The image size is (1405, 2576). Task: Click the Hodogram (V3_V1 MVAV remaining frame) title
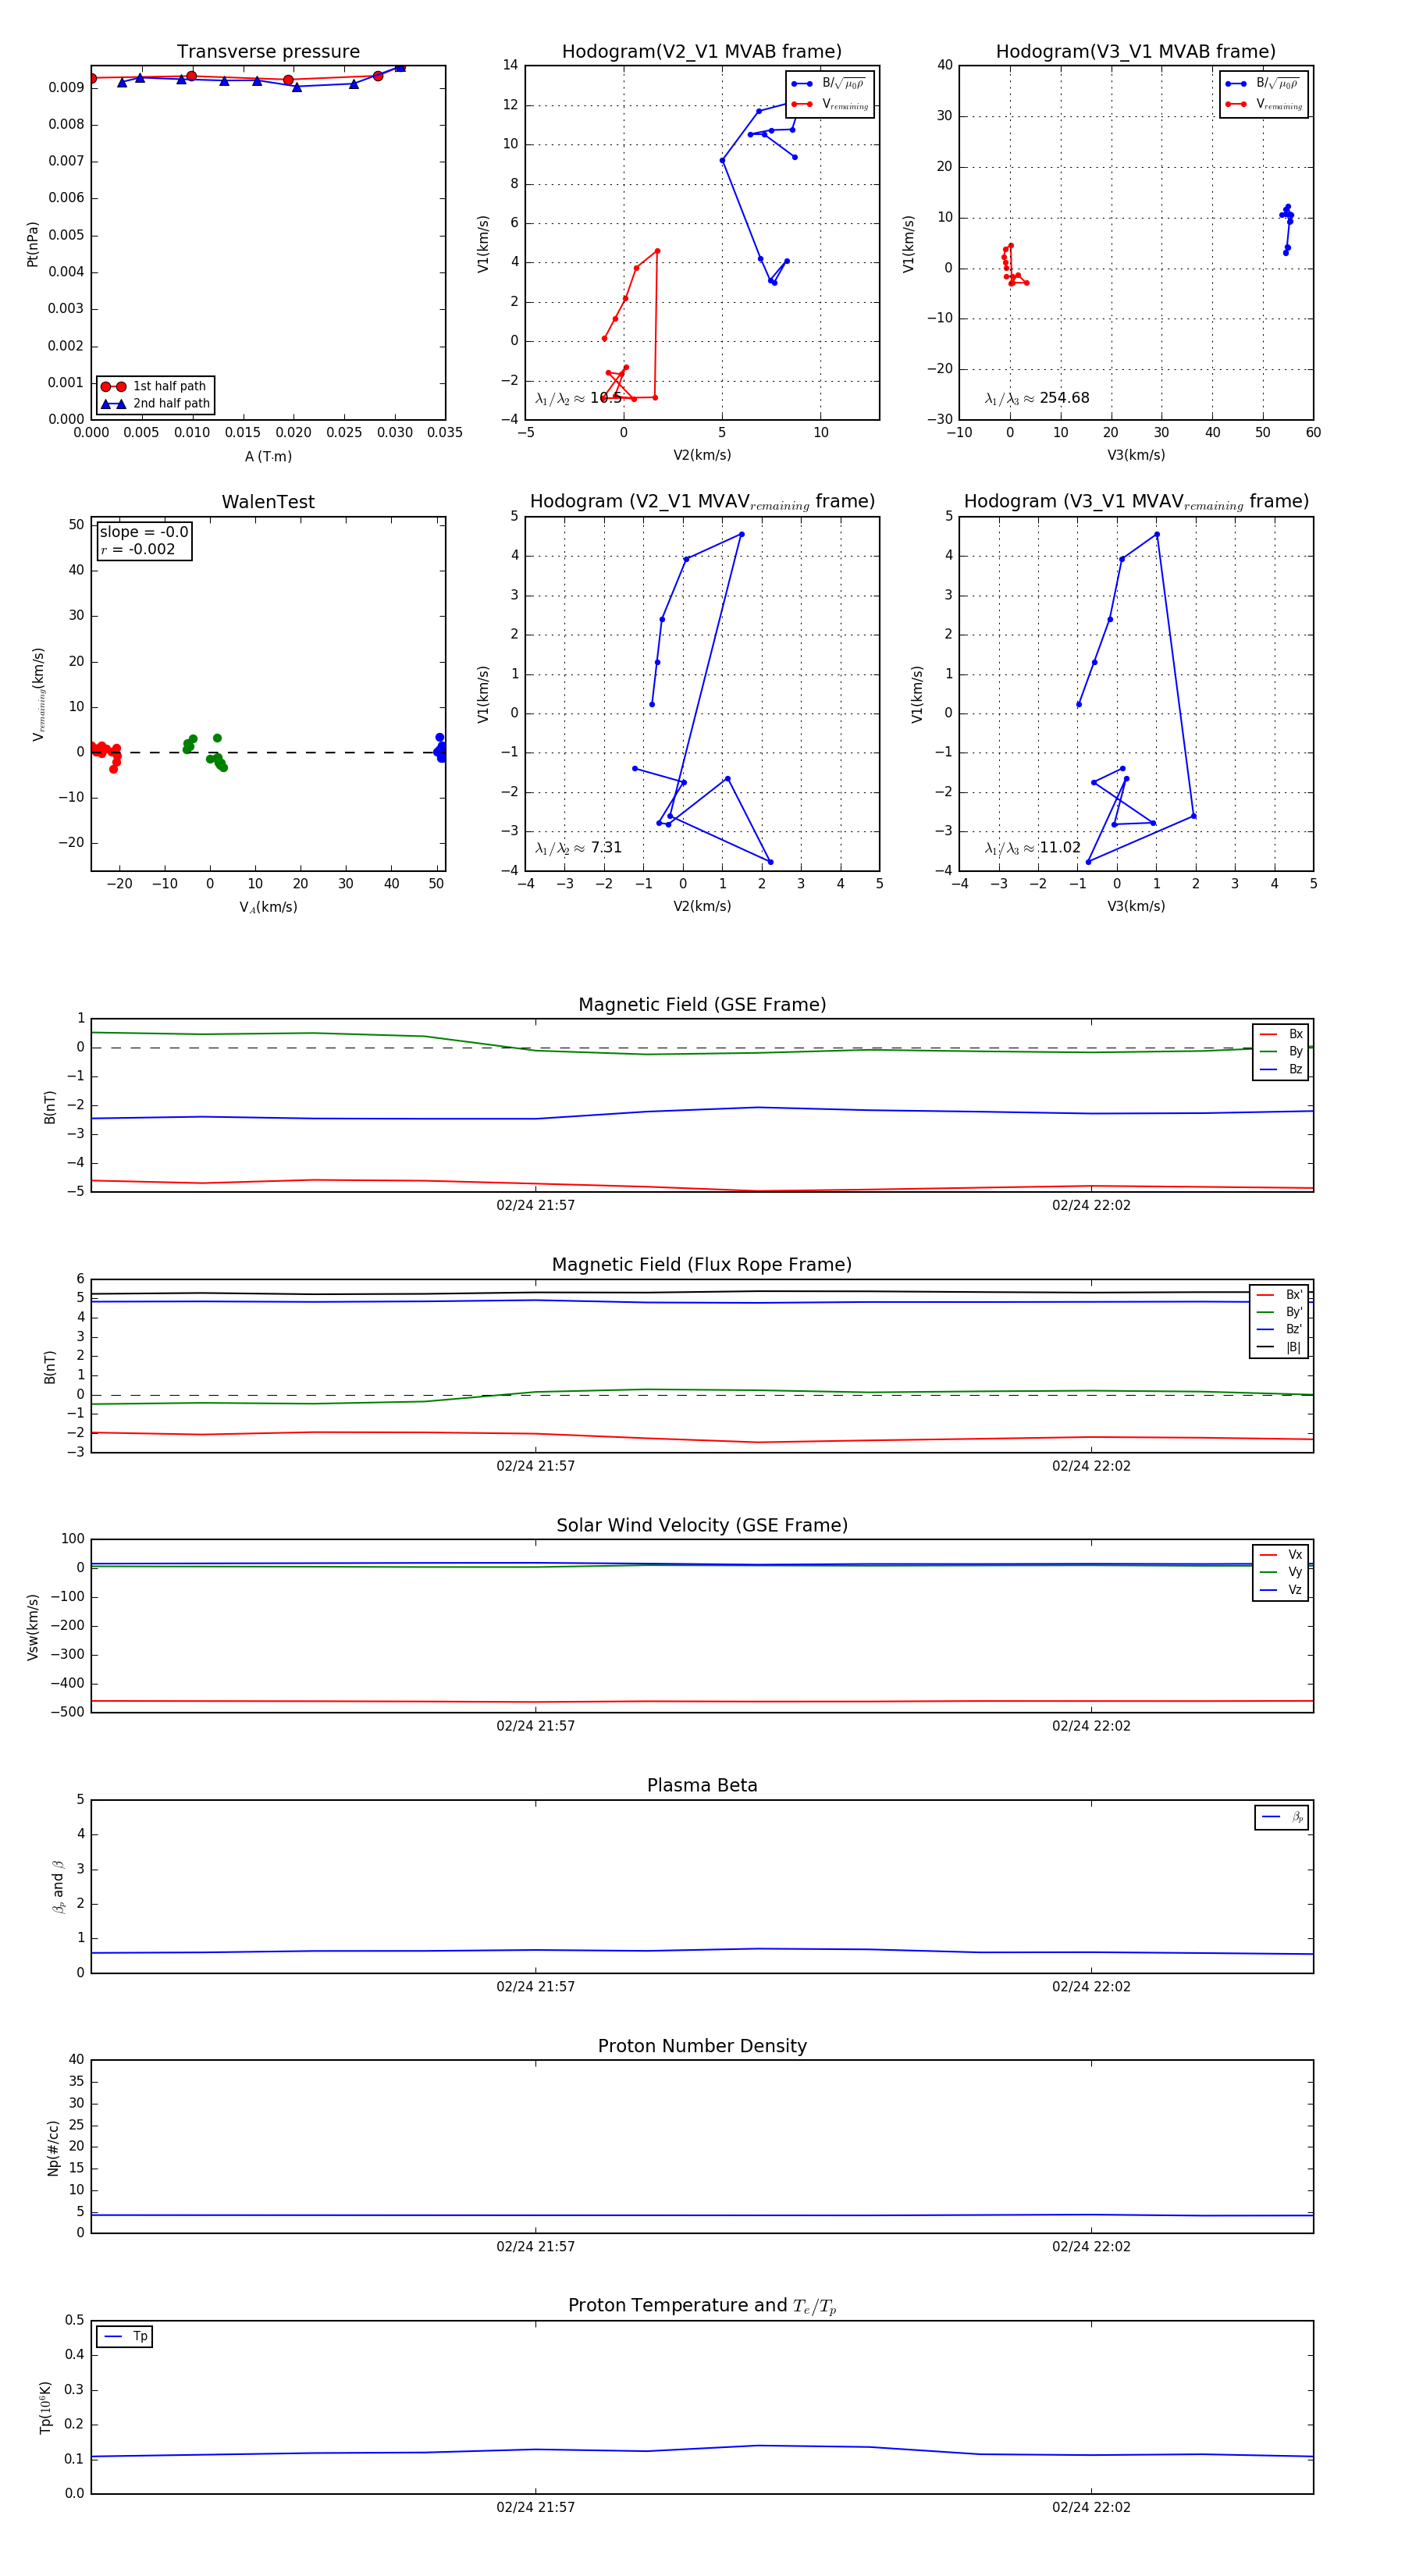point(1136,502)
